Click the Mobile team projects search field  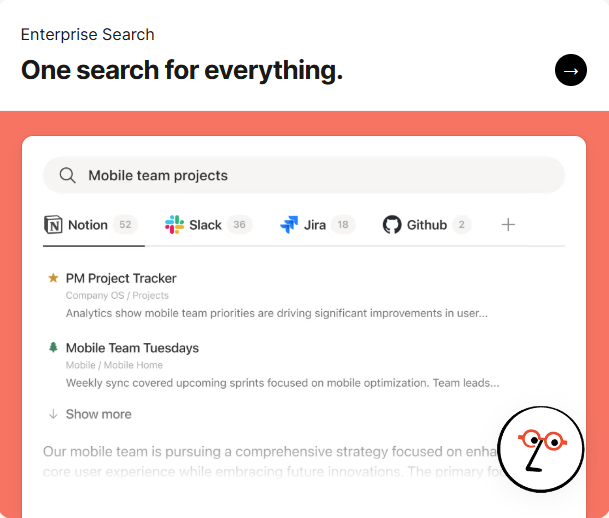pyautogui.click(x=300, y=176)
